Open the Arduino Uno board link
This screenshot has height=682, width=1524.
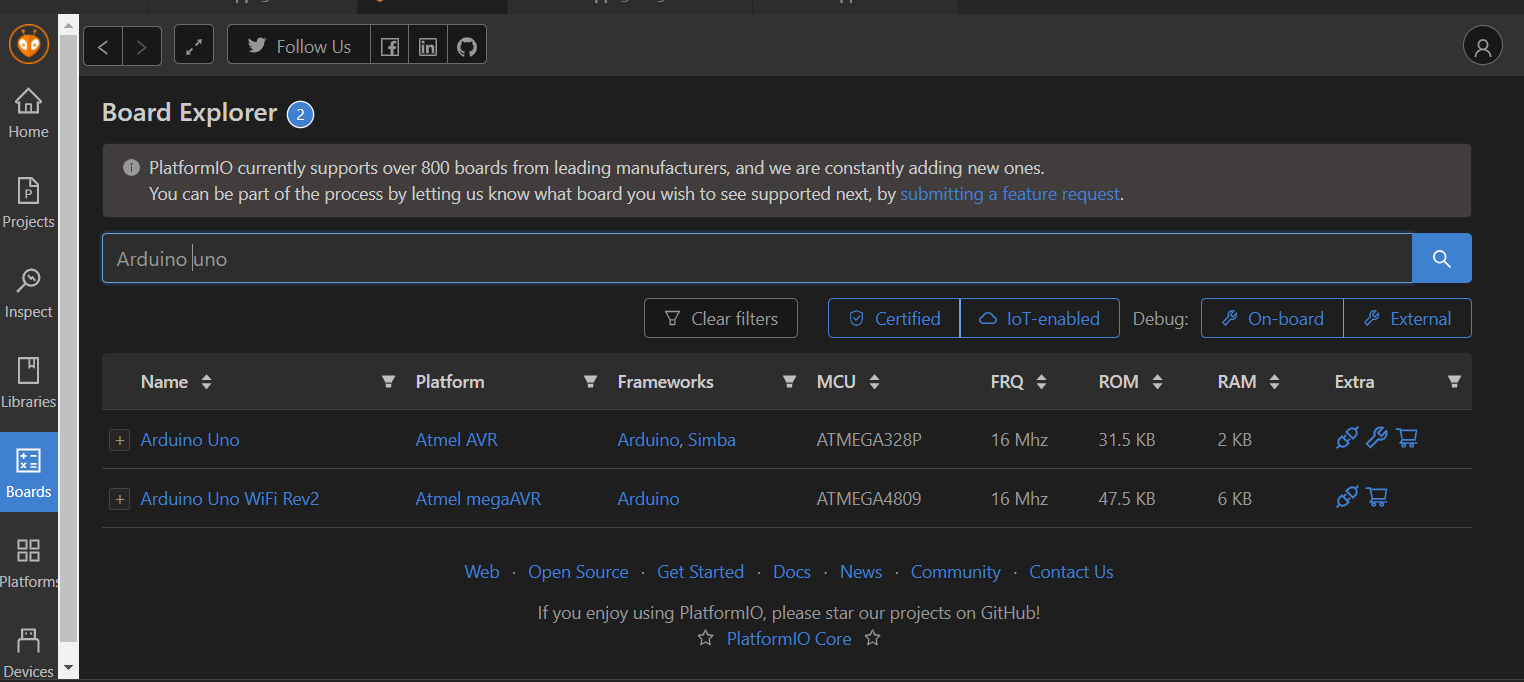coord(190,440)
